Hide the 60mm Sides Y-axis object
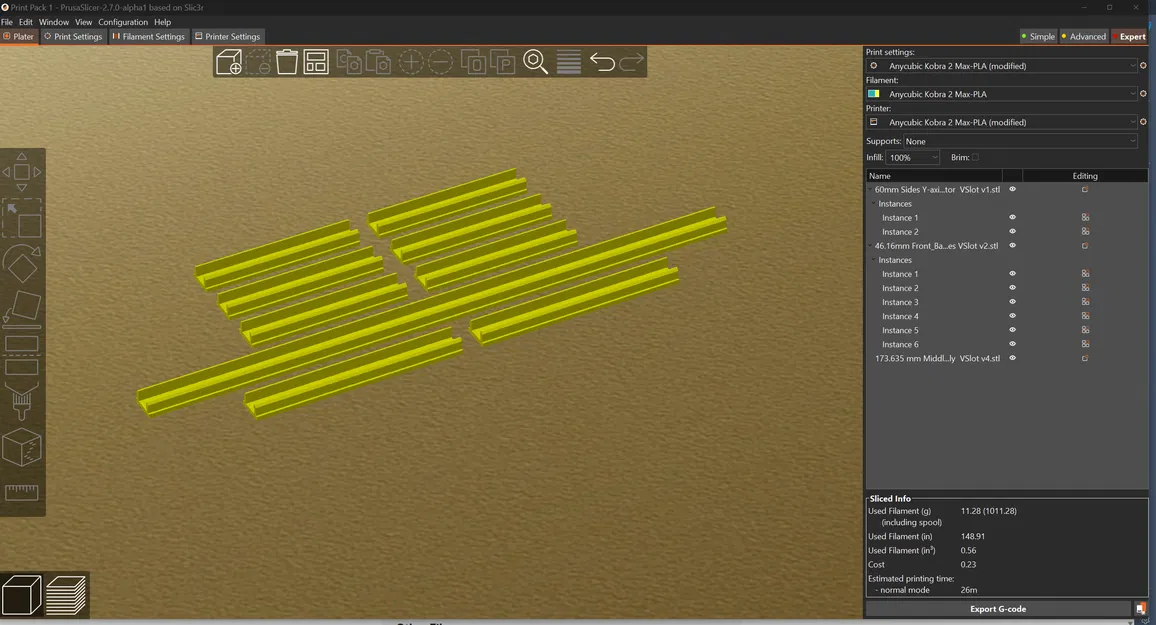 pyautogui.click(x=1012, y=189)
